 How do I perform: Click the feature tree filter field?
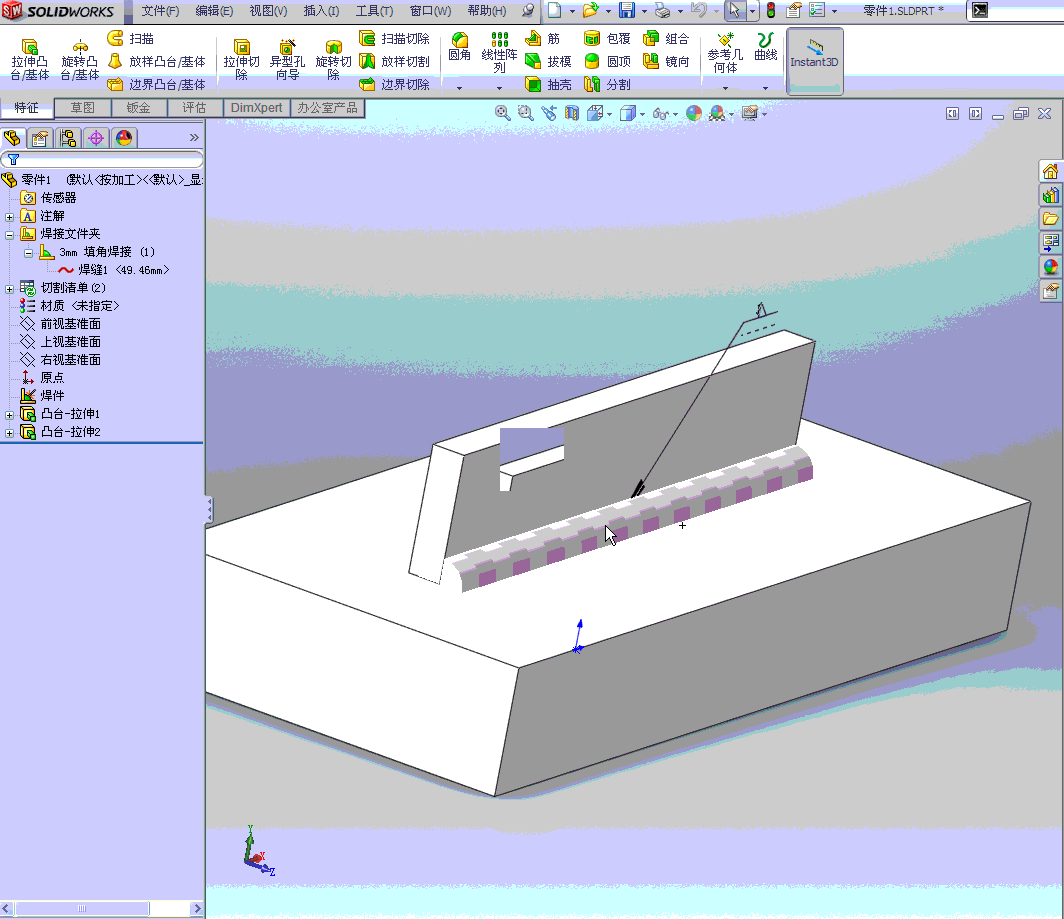point(102,160)
